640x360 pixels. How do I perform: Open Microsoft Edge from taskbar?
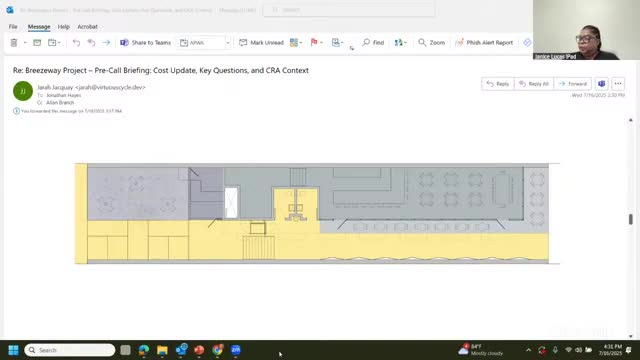coord(144,350)
